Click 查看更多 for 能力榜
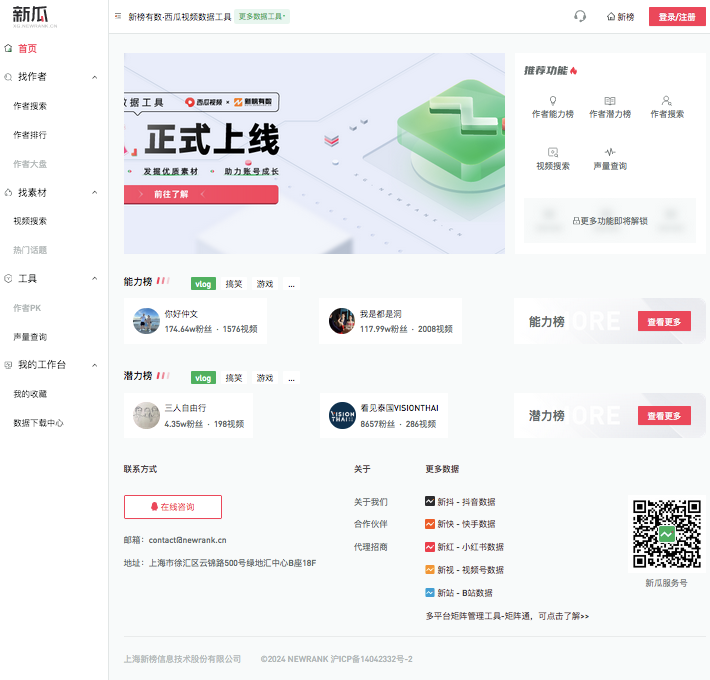710x680 pixels. (664, 321)
